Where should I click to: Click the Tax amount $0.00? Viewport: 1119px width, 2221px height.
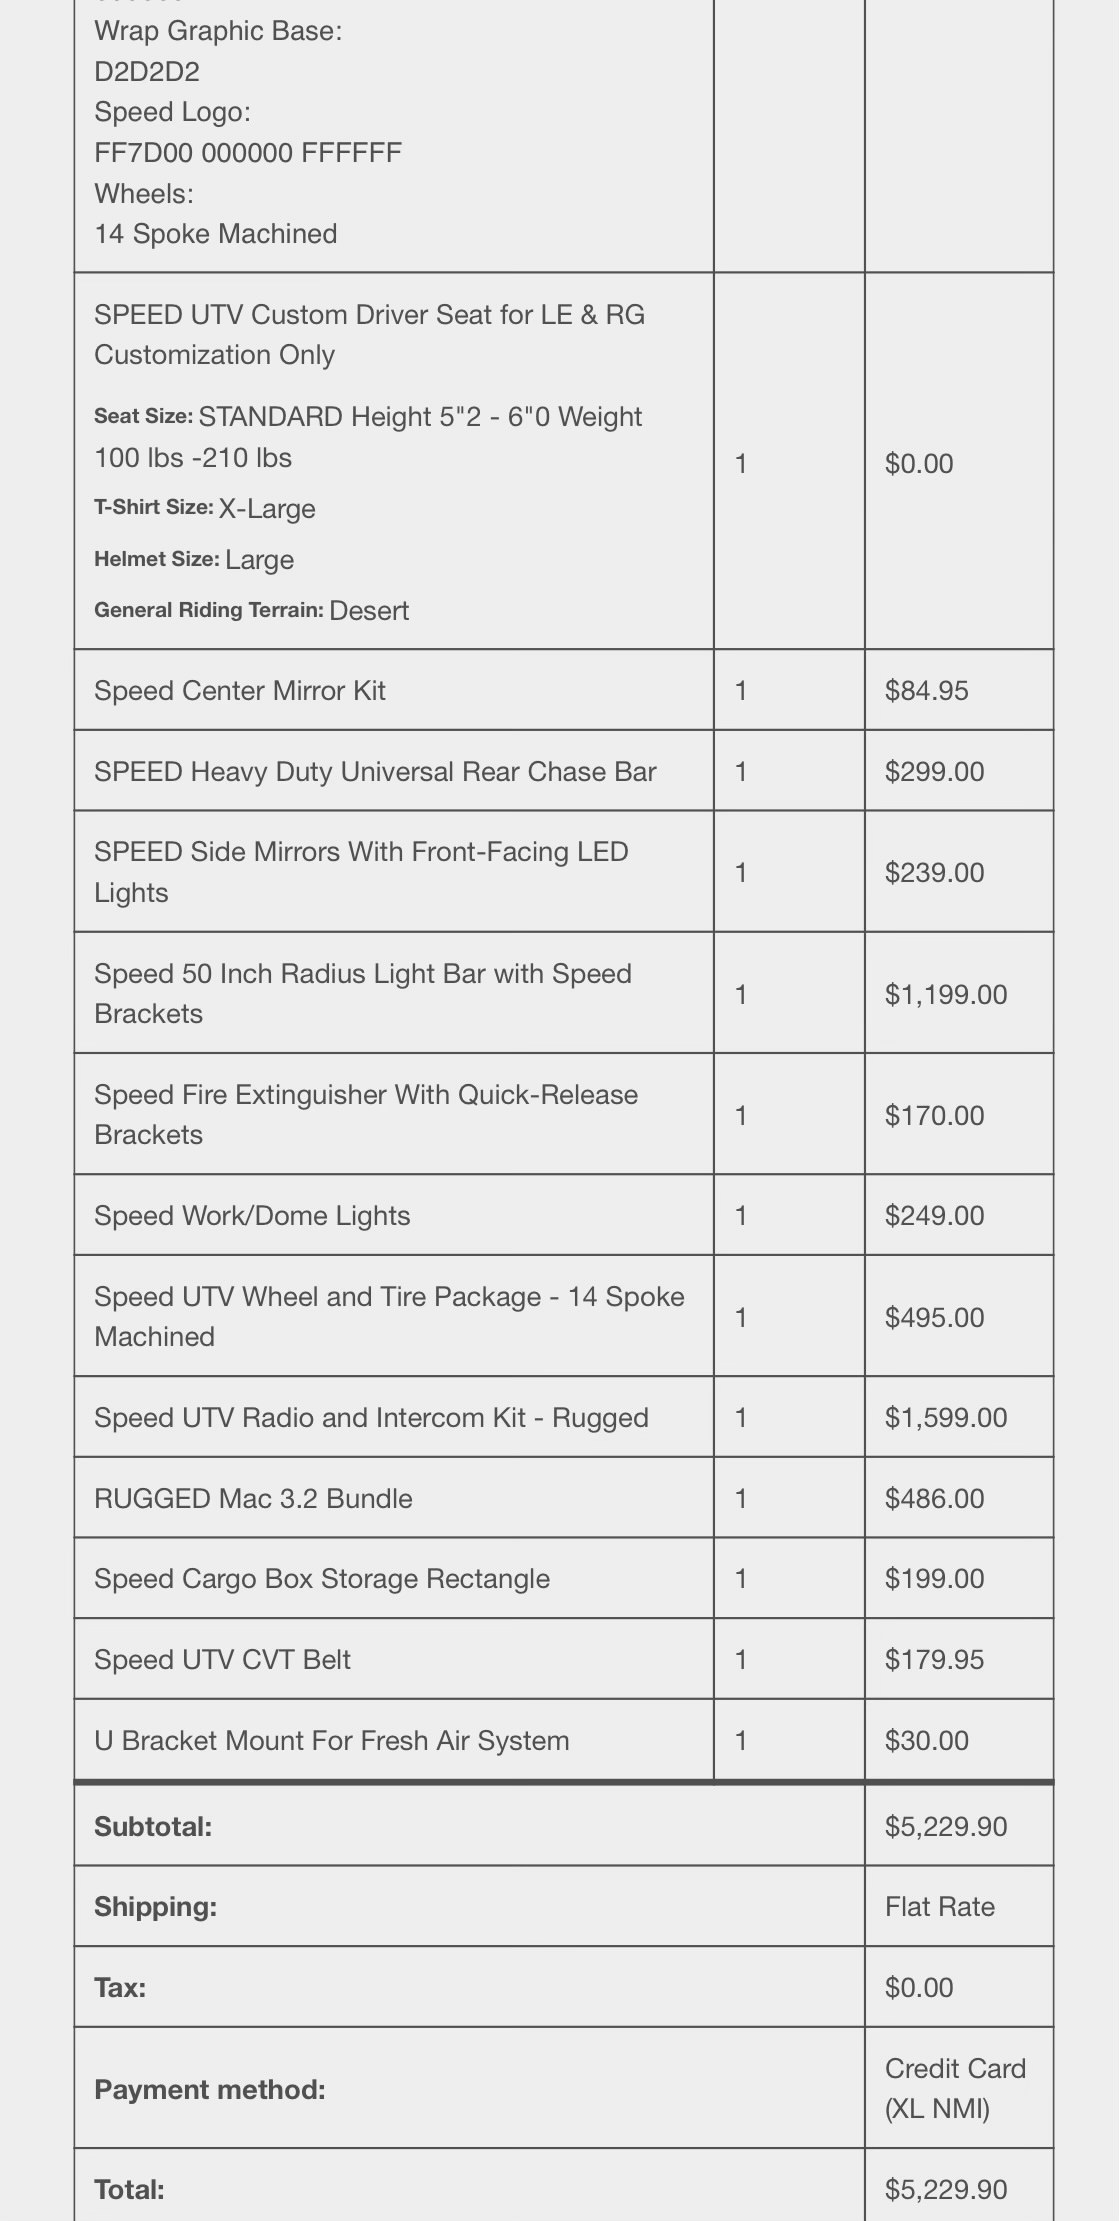918,1988
